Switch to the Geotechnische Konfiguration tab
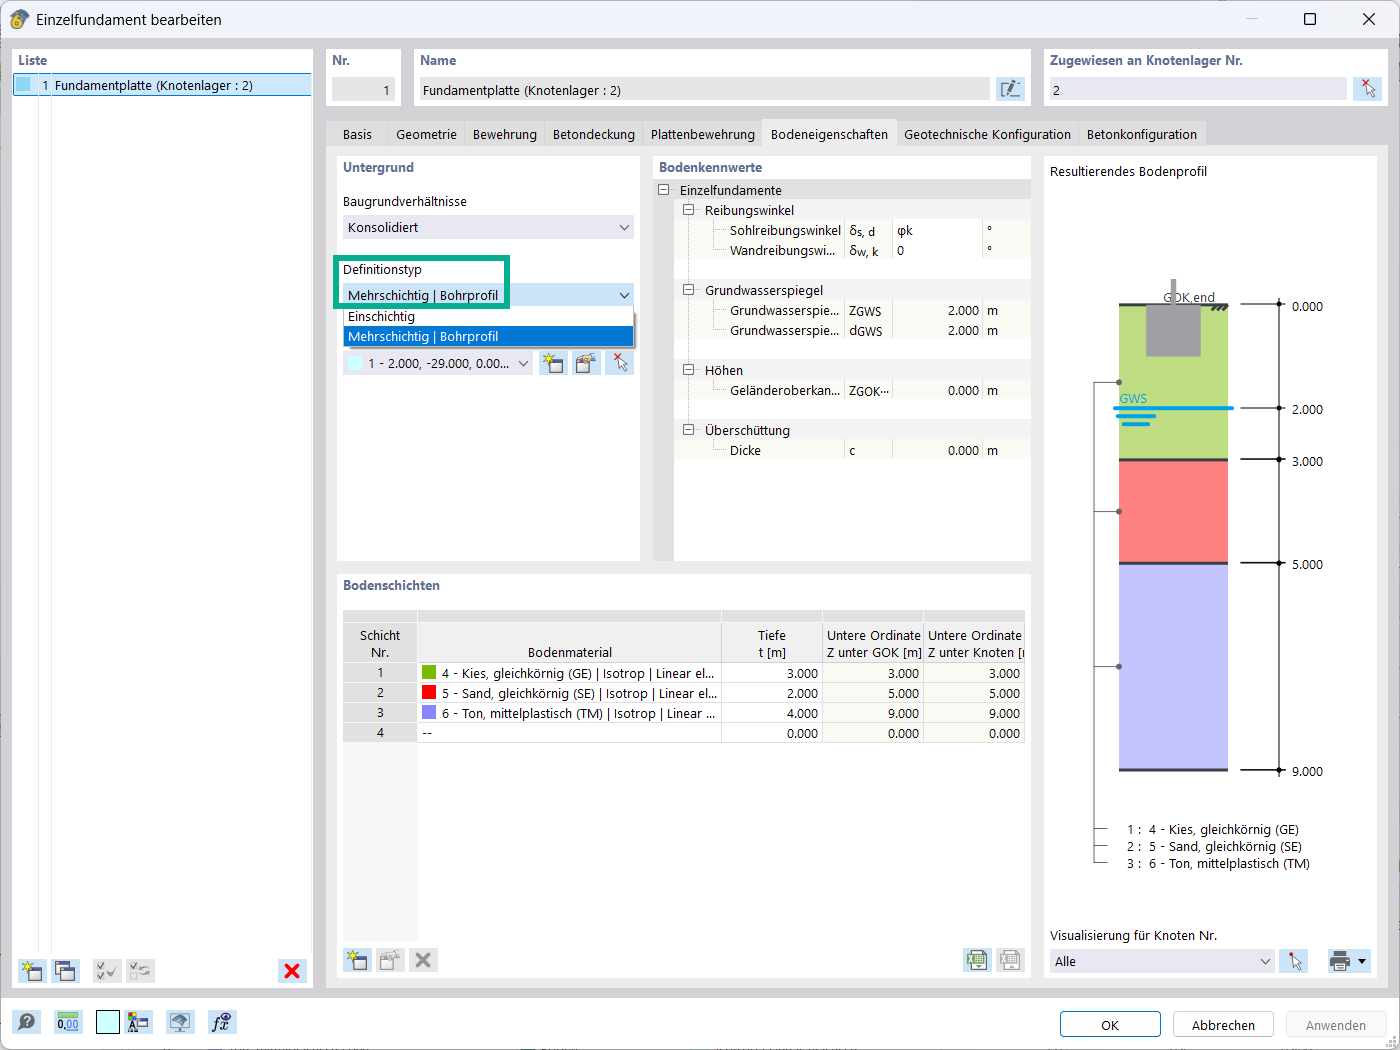 (987, 135)
